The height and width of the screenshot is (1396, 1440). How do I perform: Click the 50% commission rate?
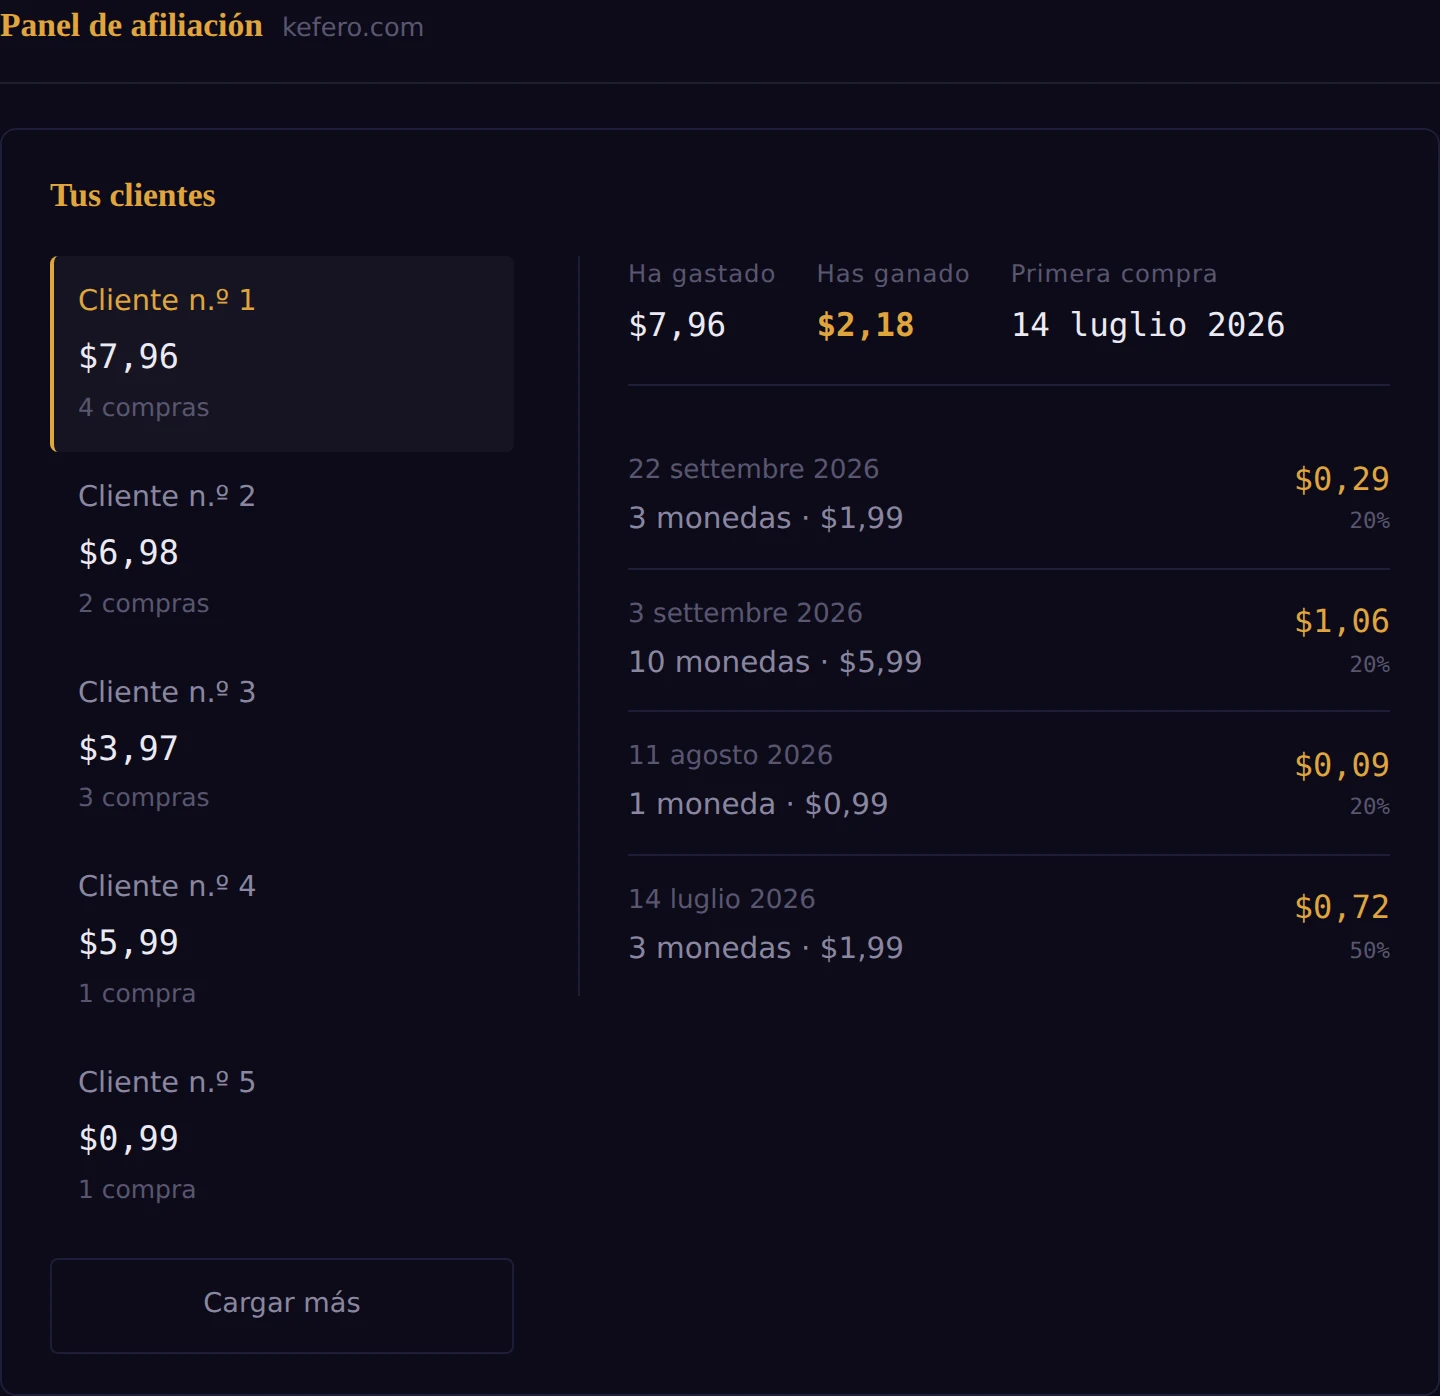coord(1370,951)
